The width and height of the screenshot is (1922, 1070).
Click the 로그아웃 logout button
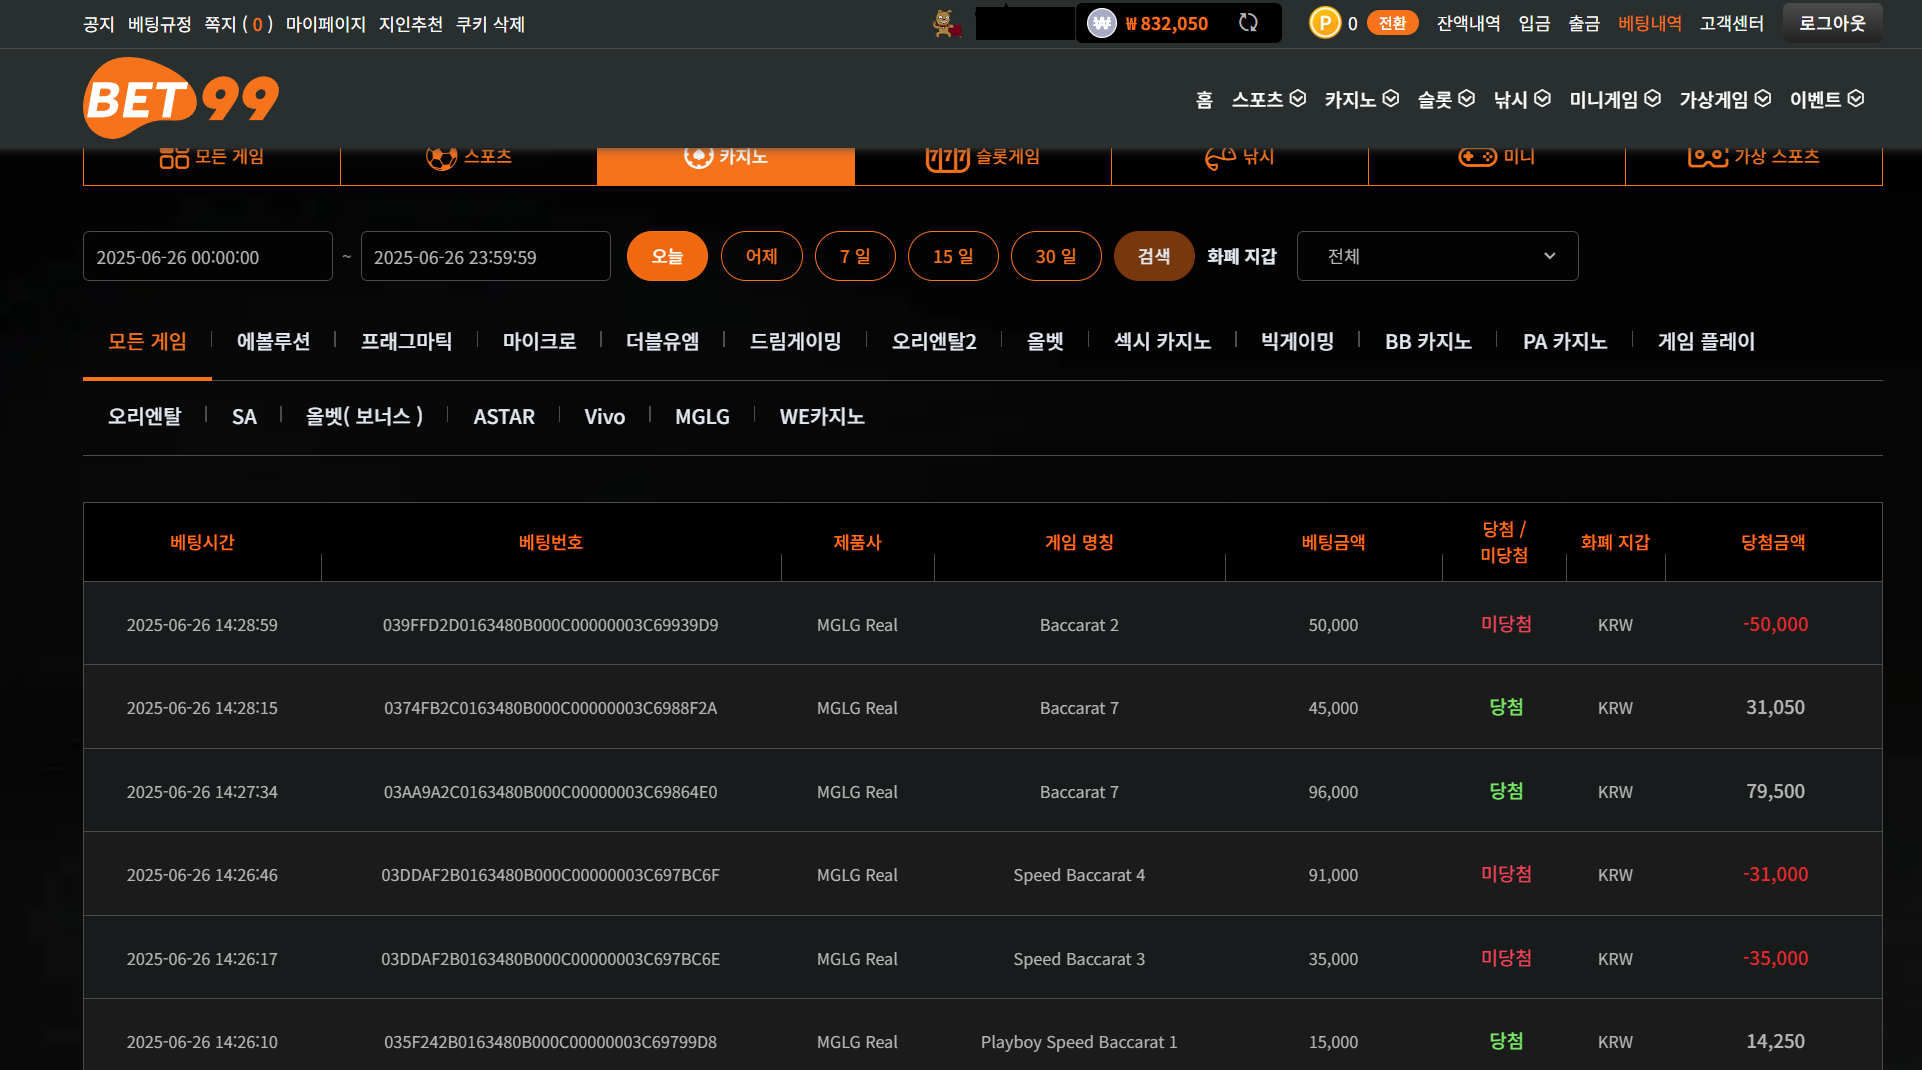(1832, 23)
